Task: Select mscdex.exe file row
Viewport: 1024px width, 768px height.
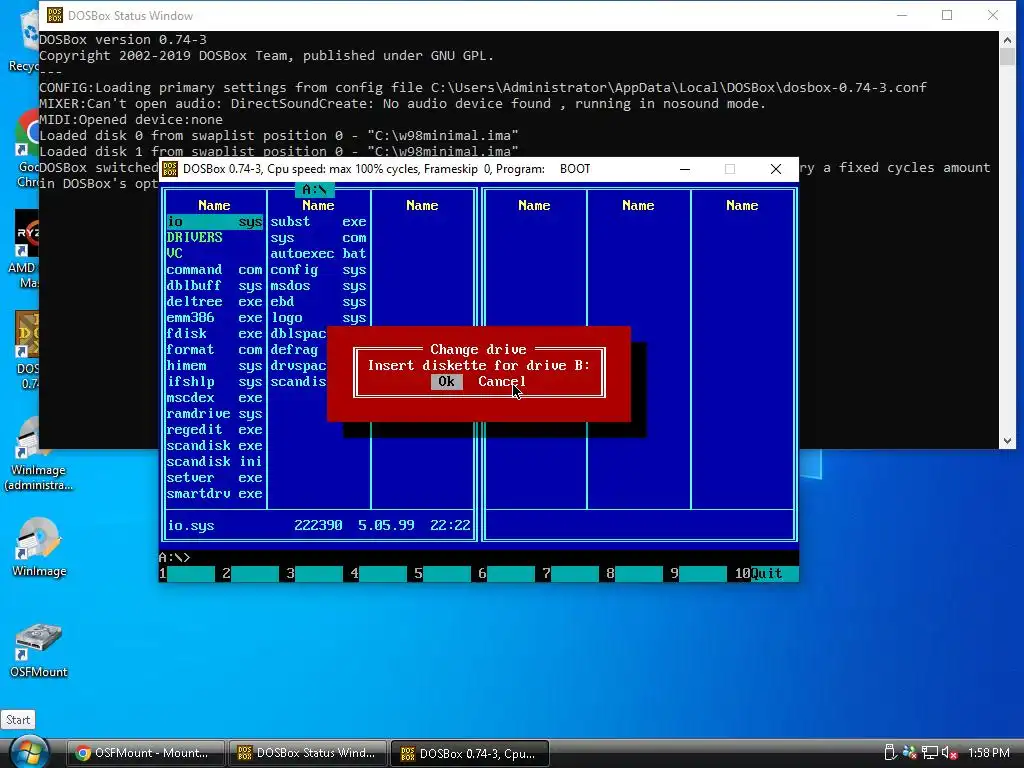Action: (x=214, y=398)
